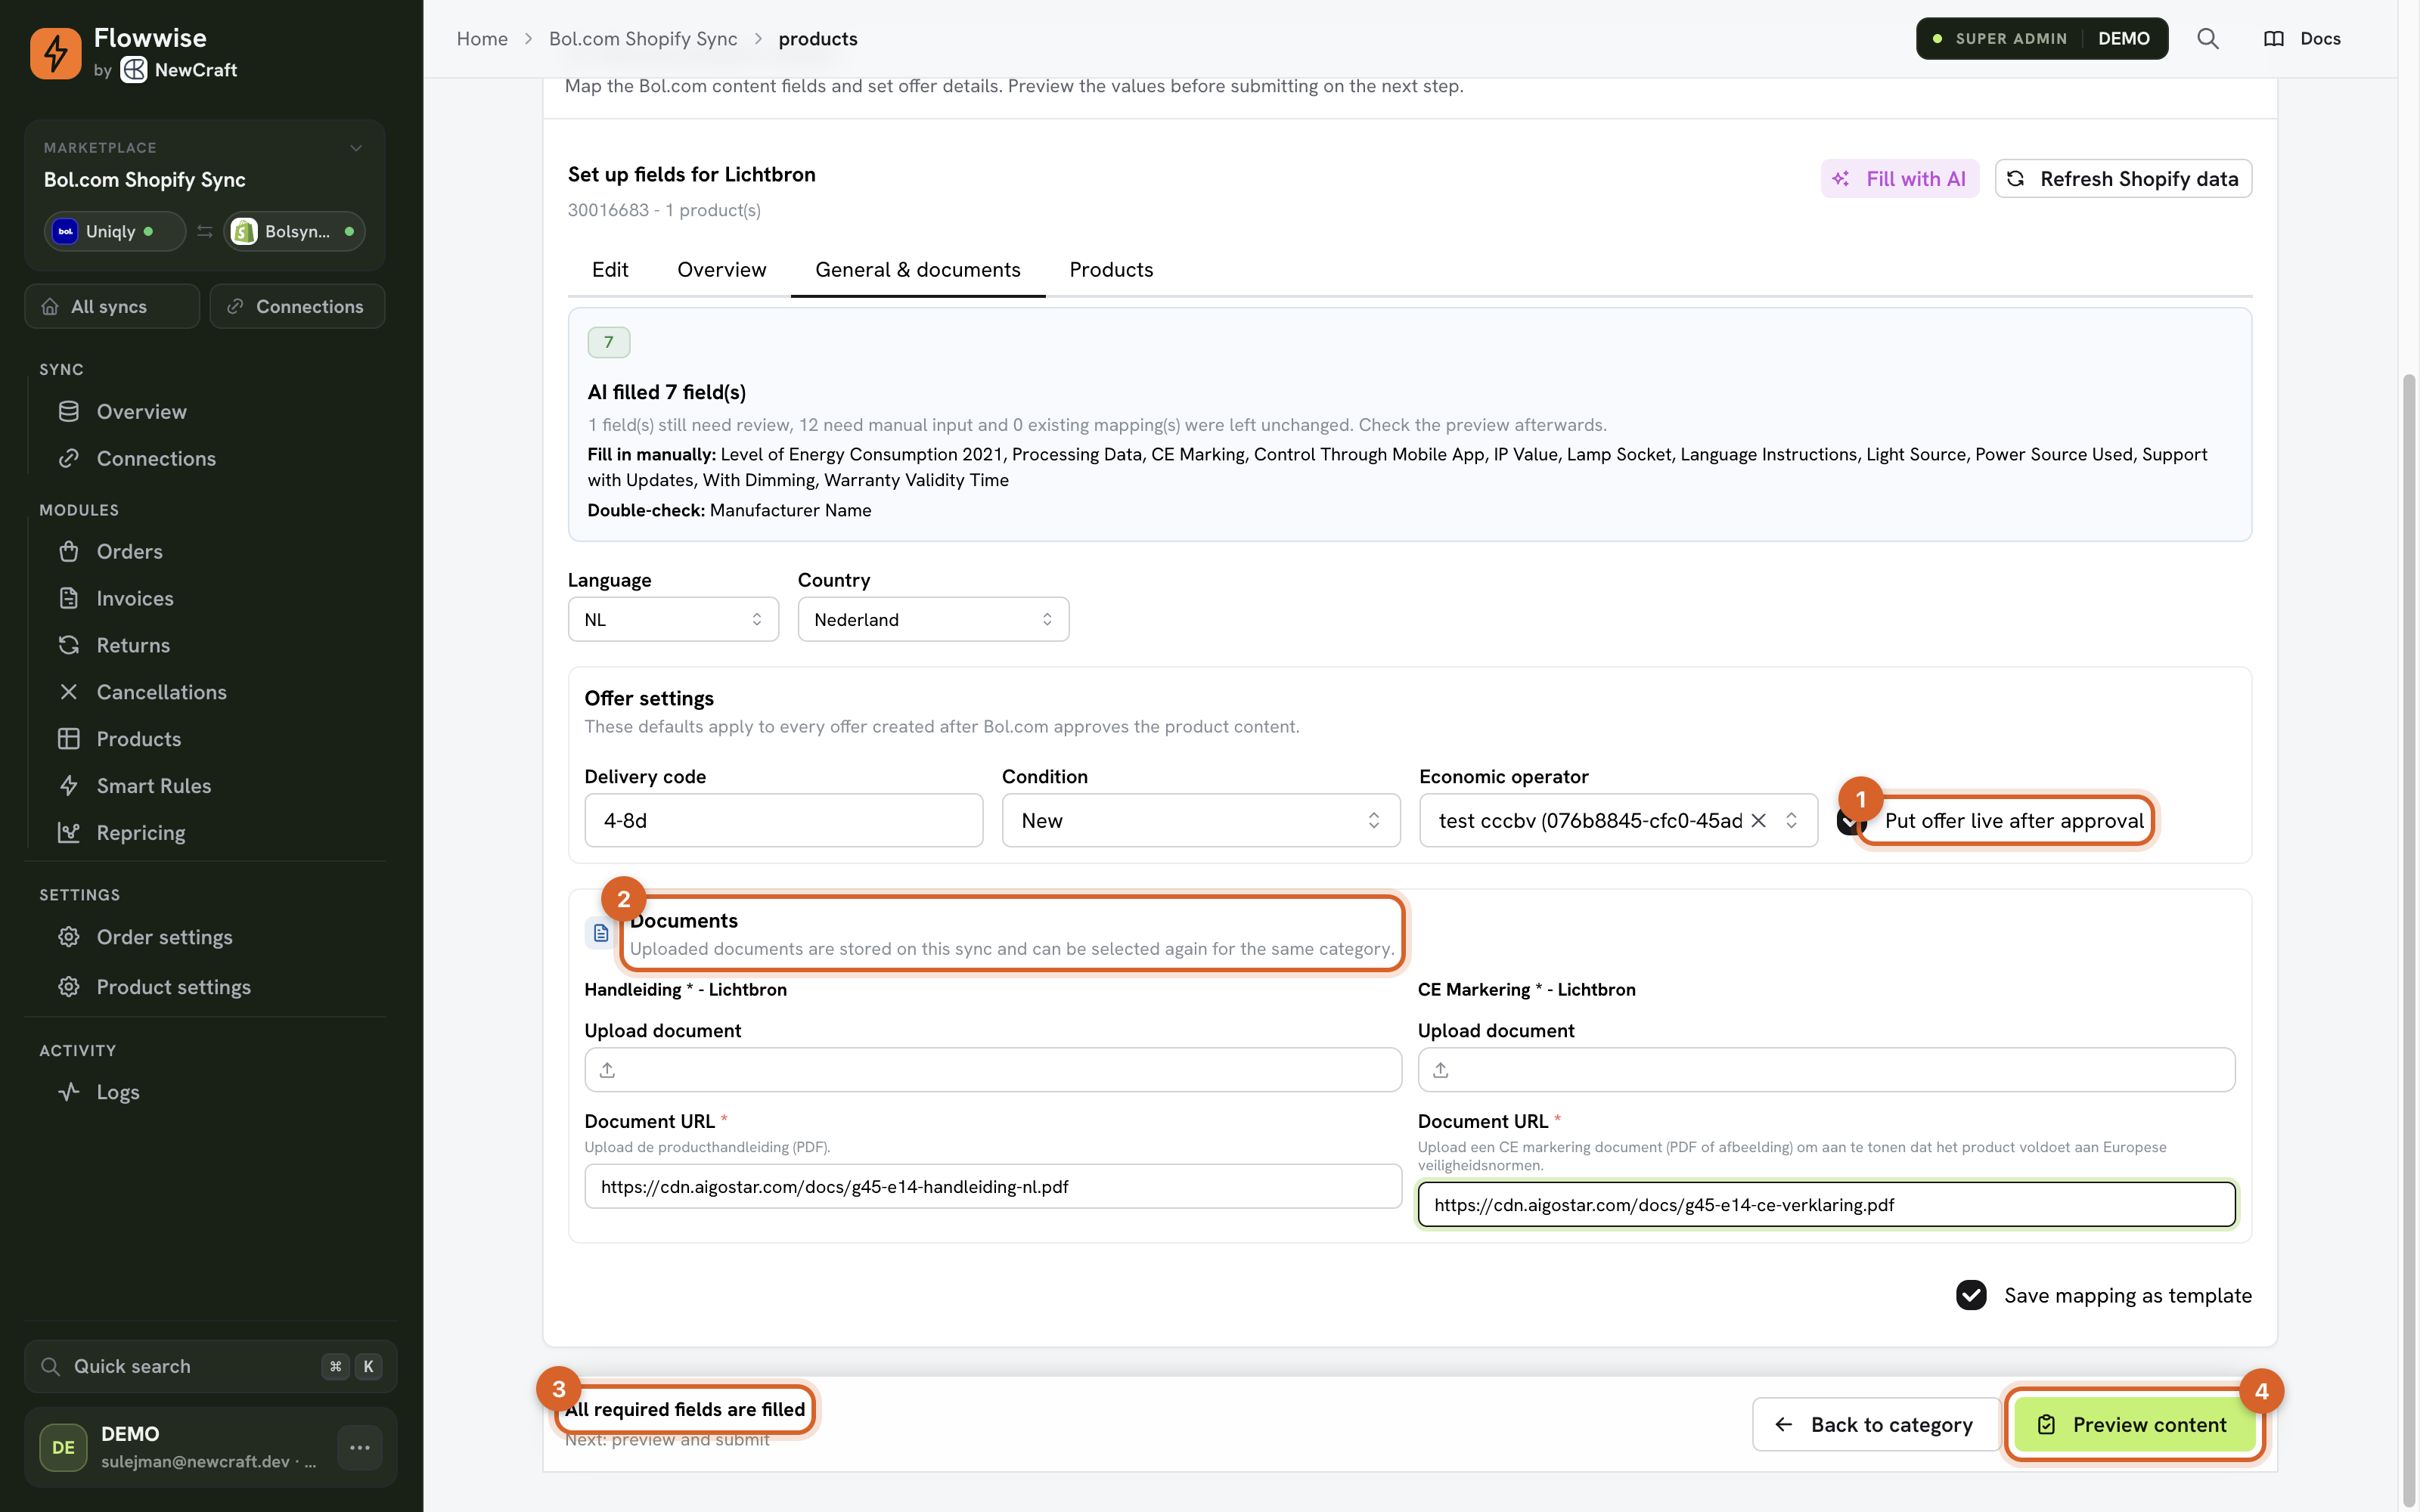This screenshot has height=1512, width=2420.
Task: Open the Cancellations module
Action: [x=161, y=692]
